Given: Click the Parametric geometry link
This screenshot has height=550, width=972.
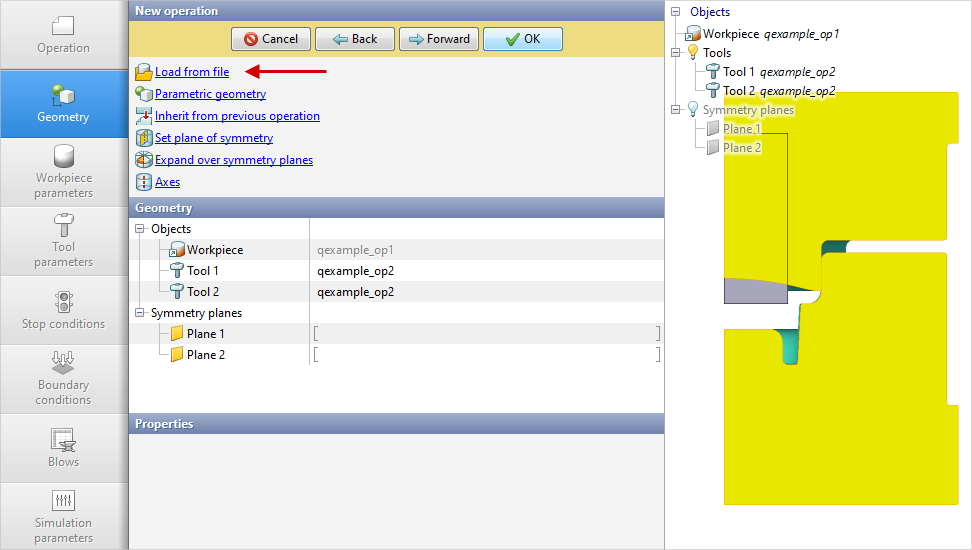Looking at the screenshot, I should [210, 94].
